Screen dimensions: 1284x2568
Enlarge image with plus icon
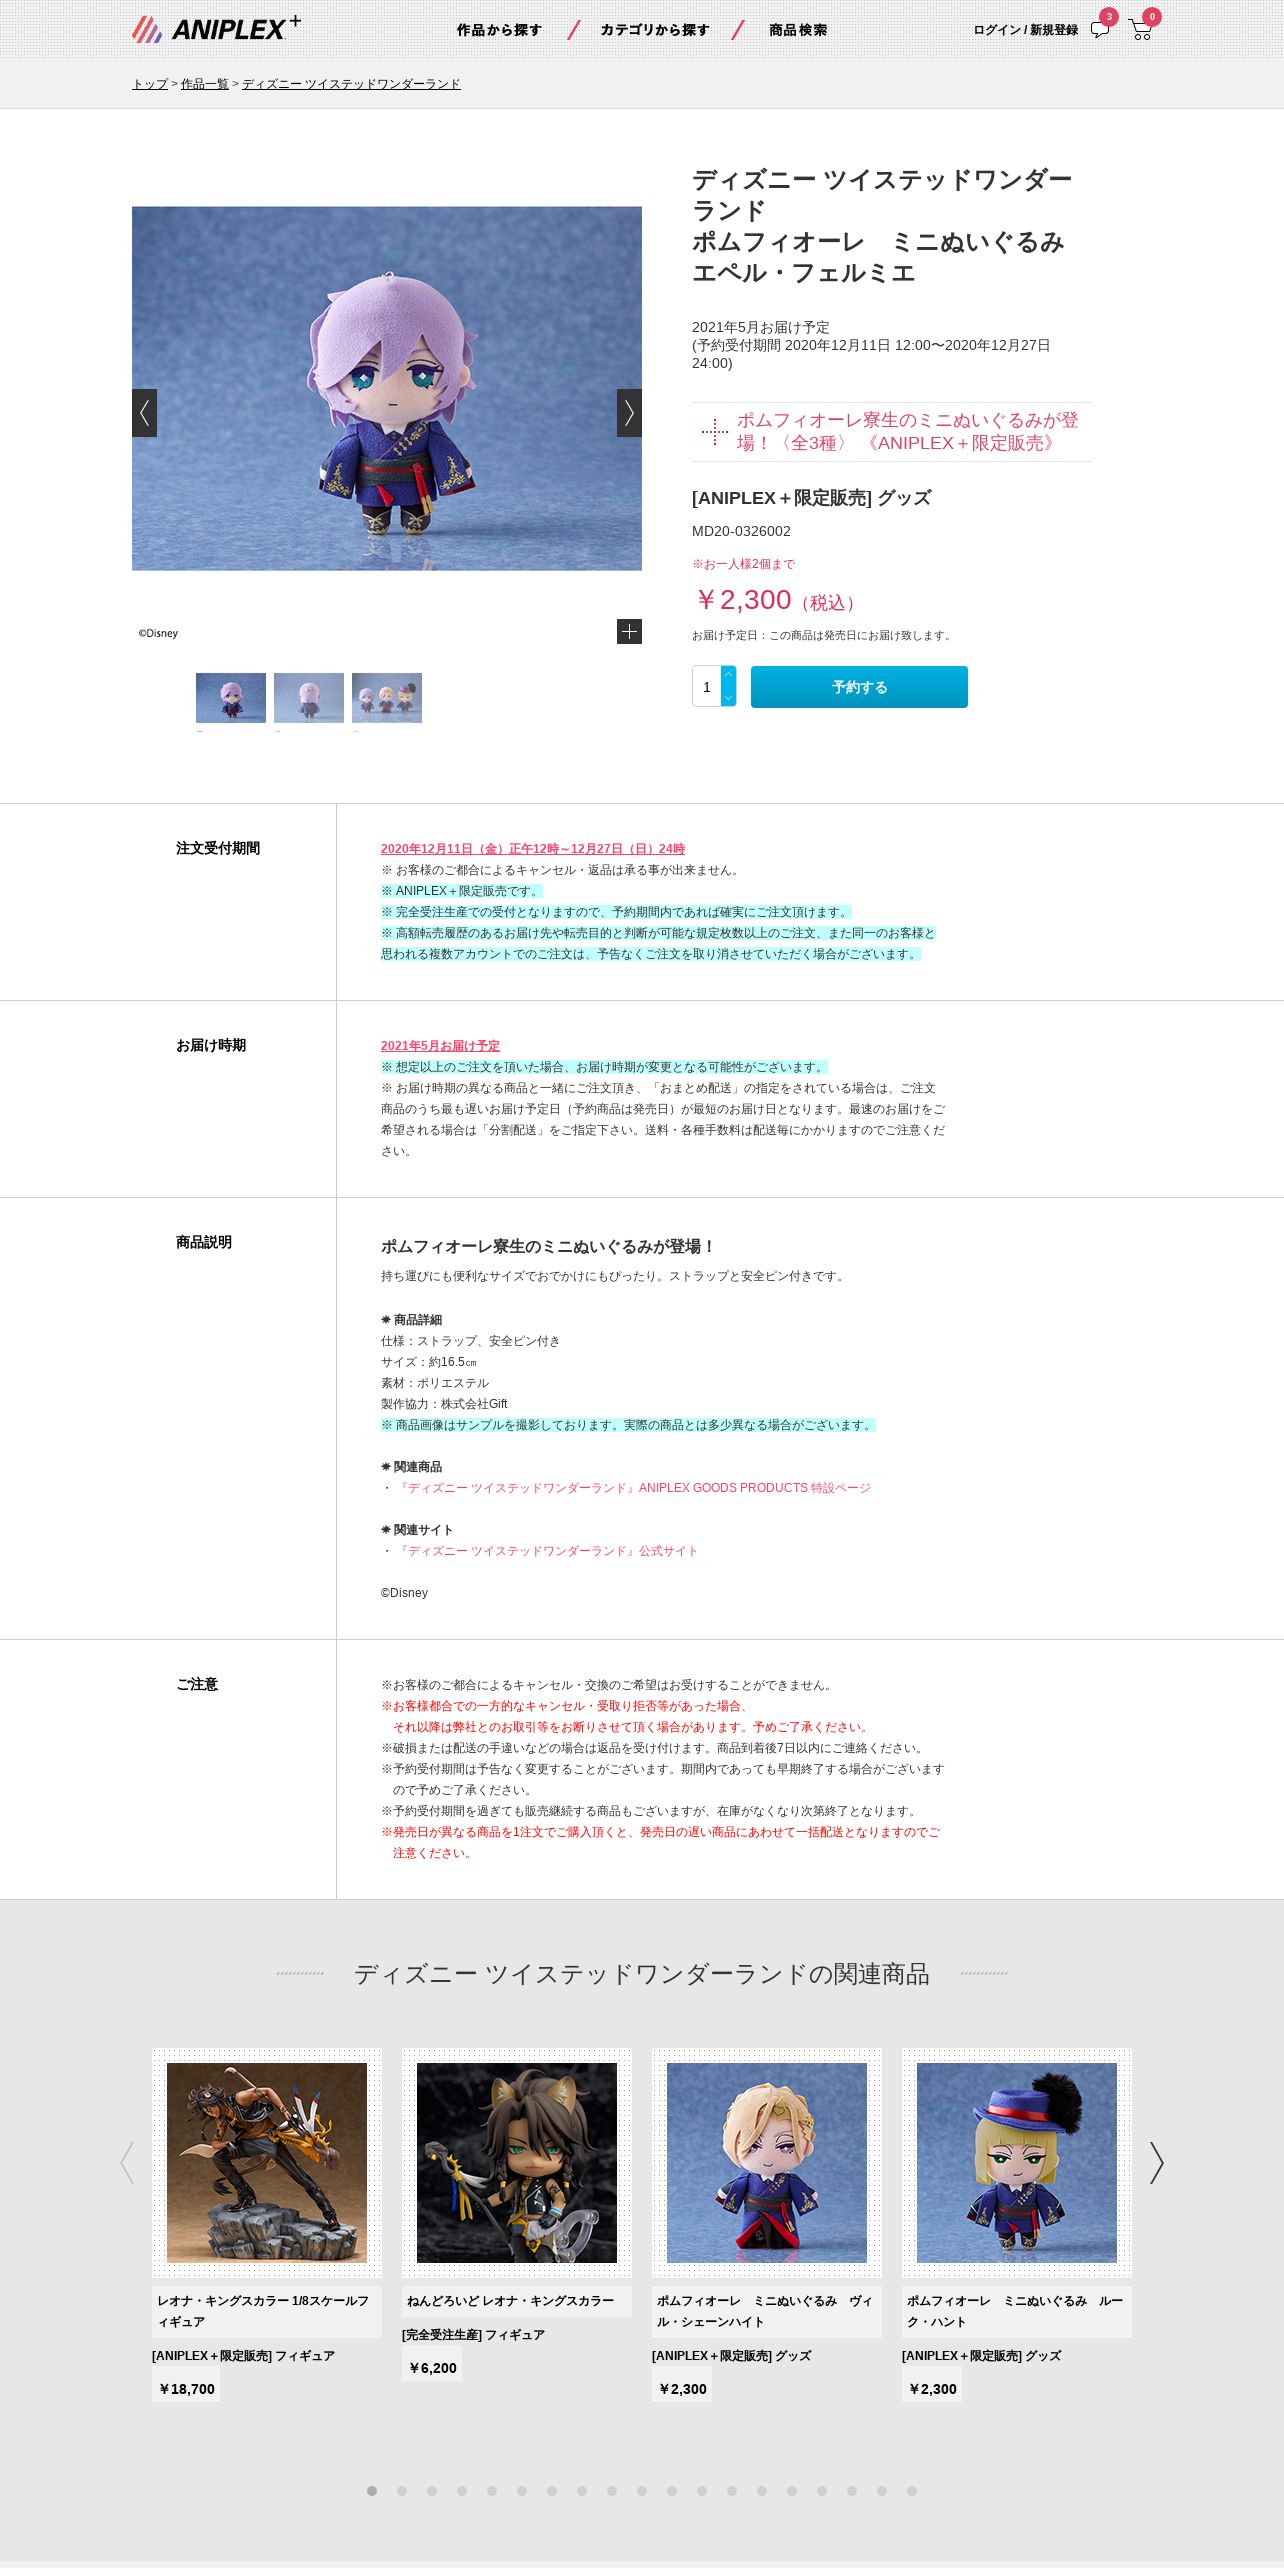click(x=629, y=632)
